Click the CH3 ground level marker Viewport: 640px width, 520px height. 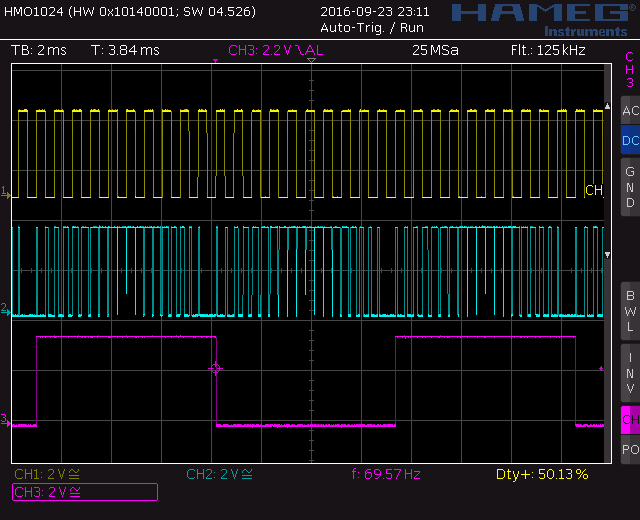(5, 420)
